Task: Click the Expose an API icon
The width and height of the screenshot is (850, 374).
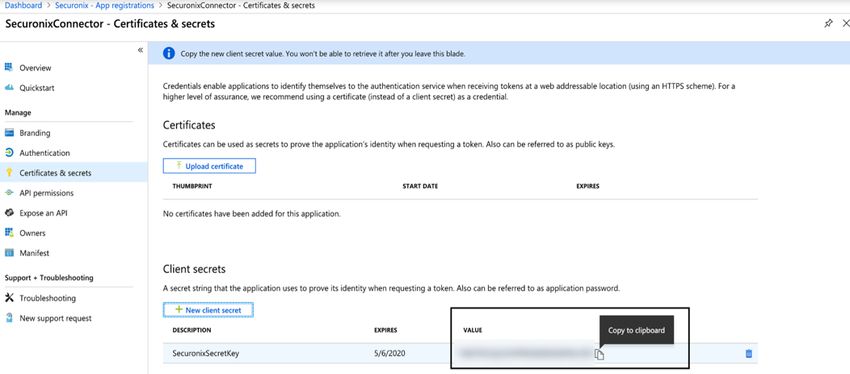Action: coord(9,213)
